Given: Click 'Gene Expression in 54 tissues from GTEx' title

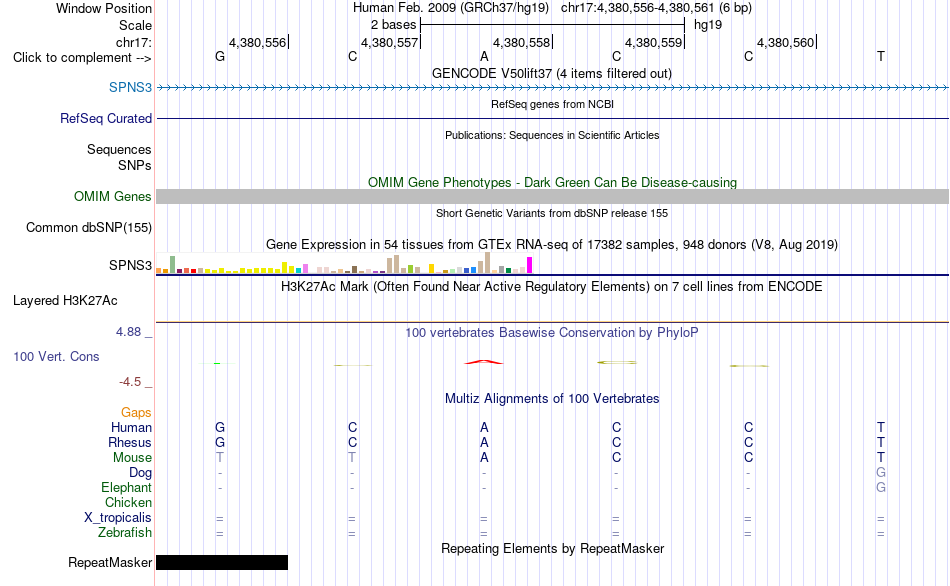Looking at the screenshot, I should coord(552,245).
